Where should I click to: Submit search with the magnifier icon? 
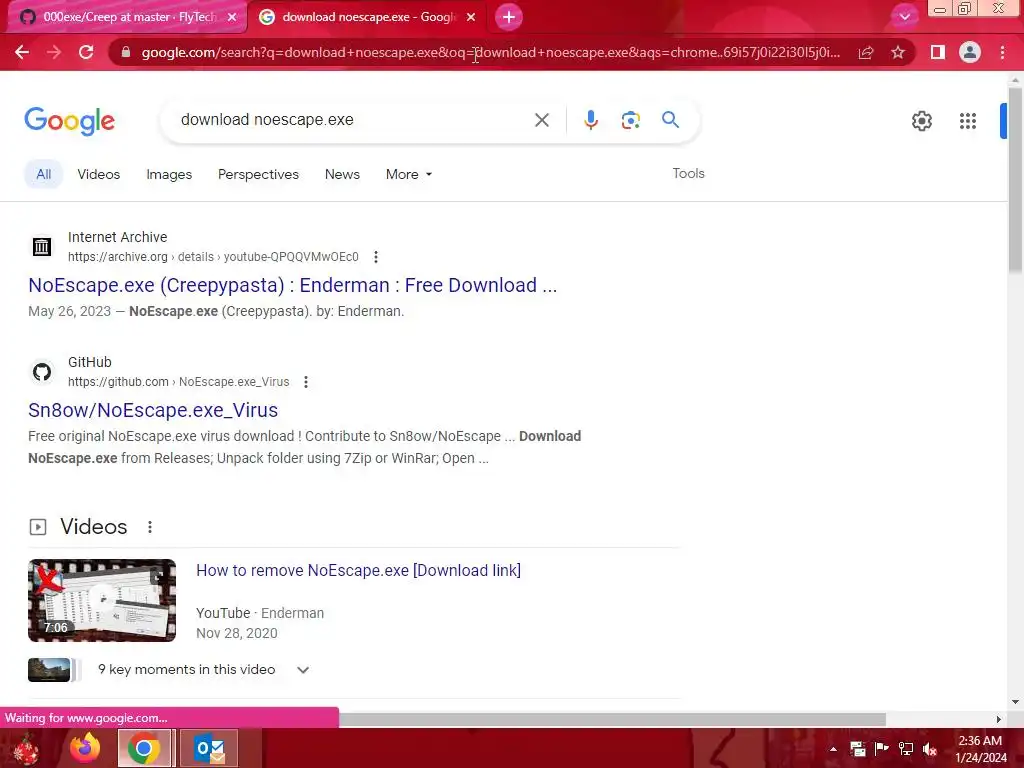point(670,120)
